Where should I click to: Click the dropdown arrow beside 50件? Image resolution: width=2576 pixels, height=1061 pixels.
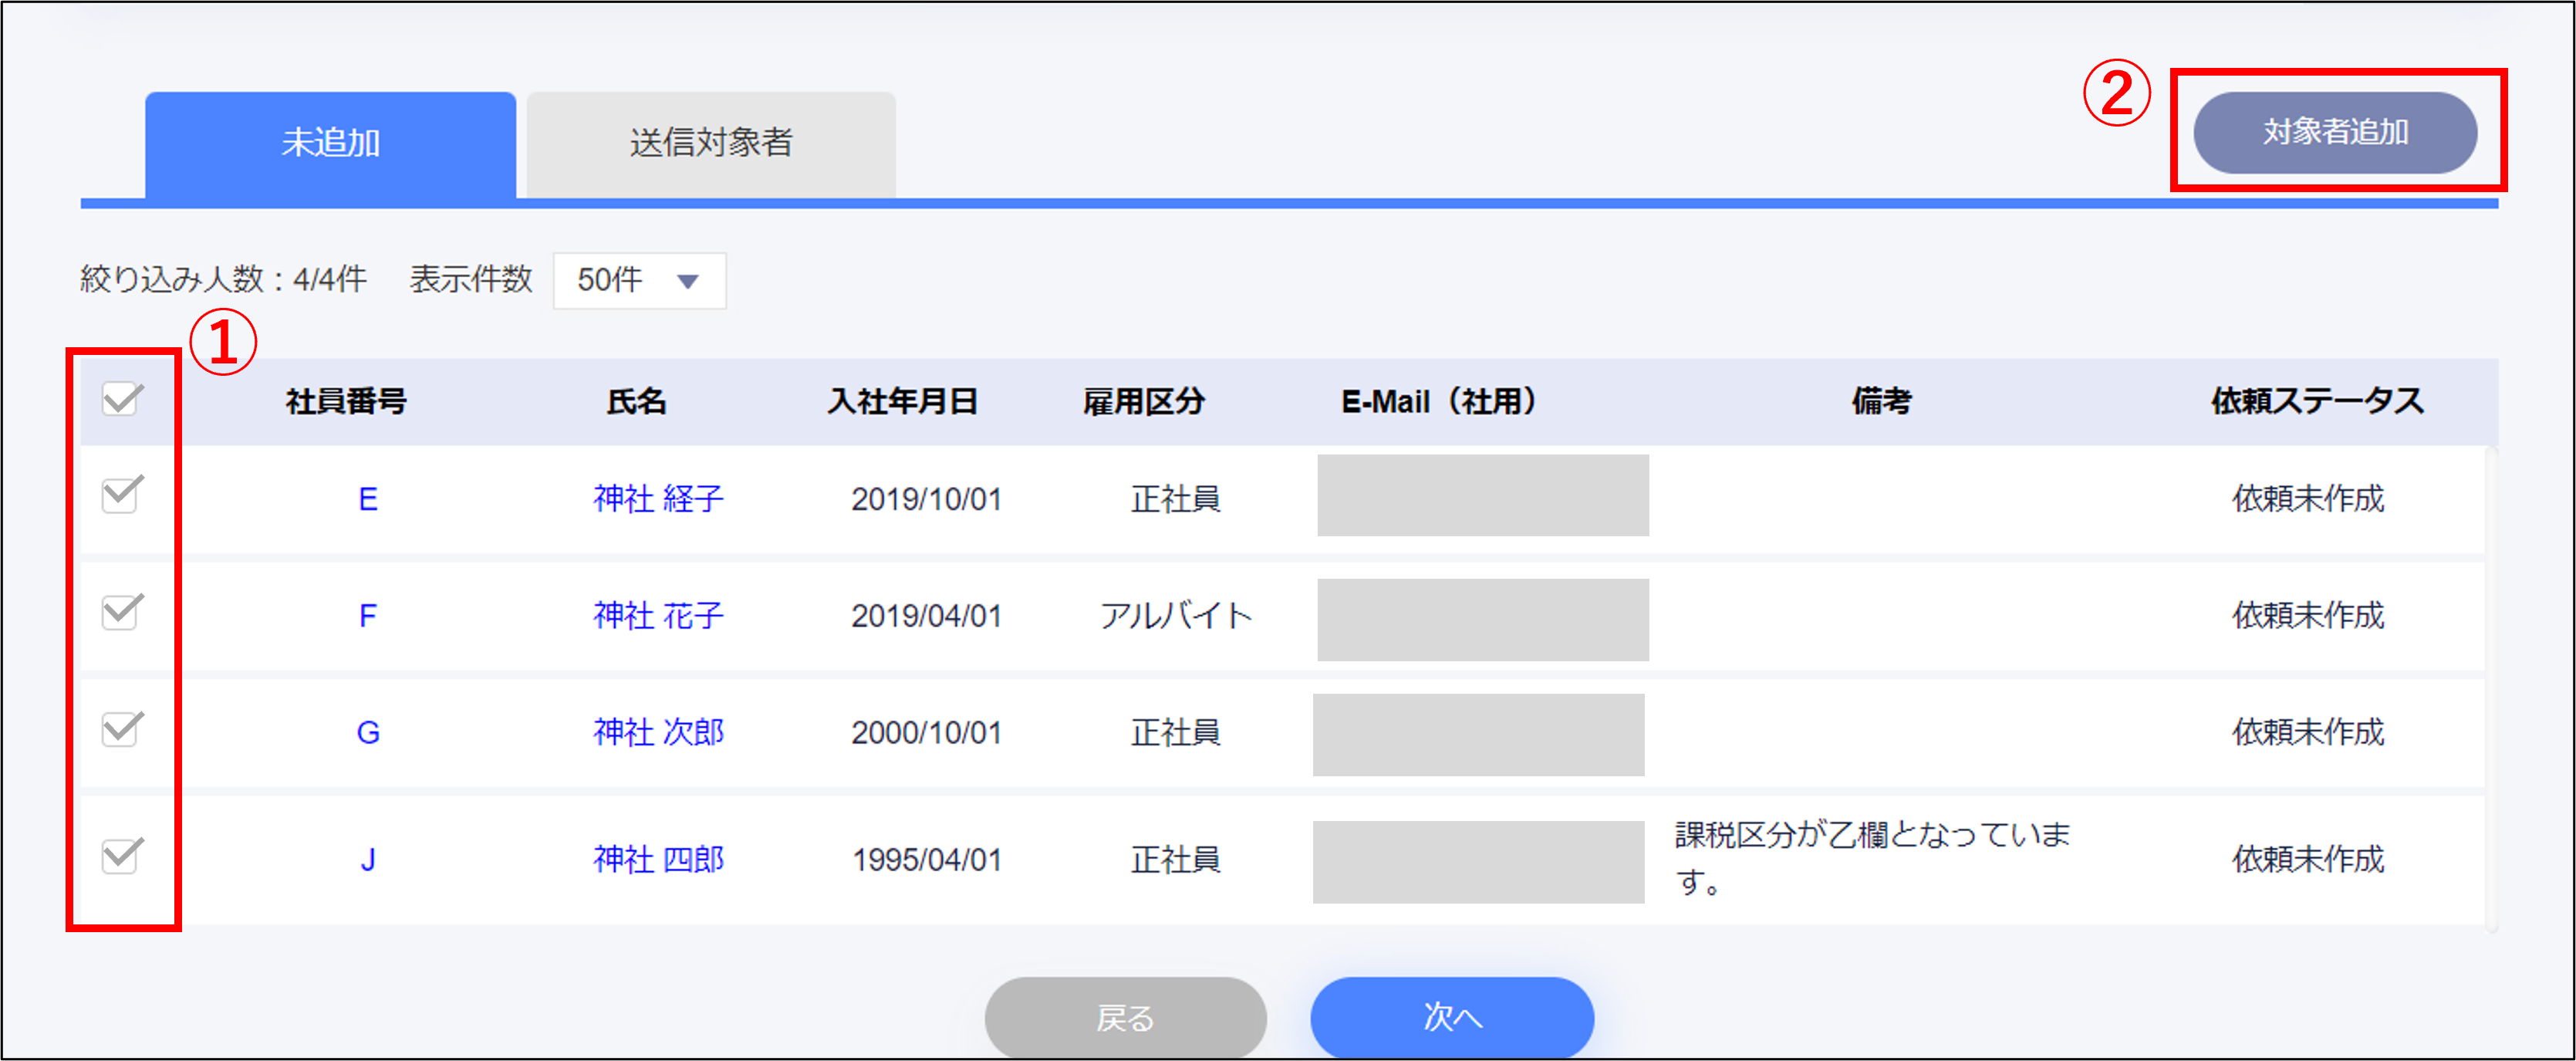688,282
